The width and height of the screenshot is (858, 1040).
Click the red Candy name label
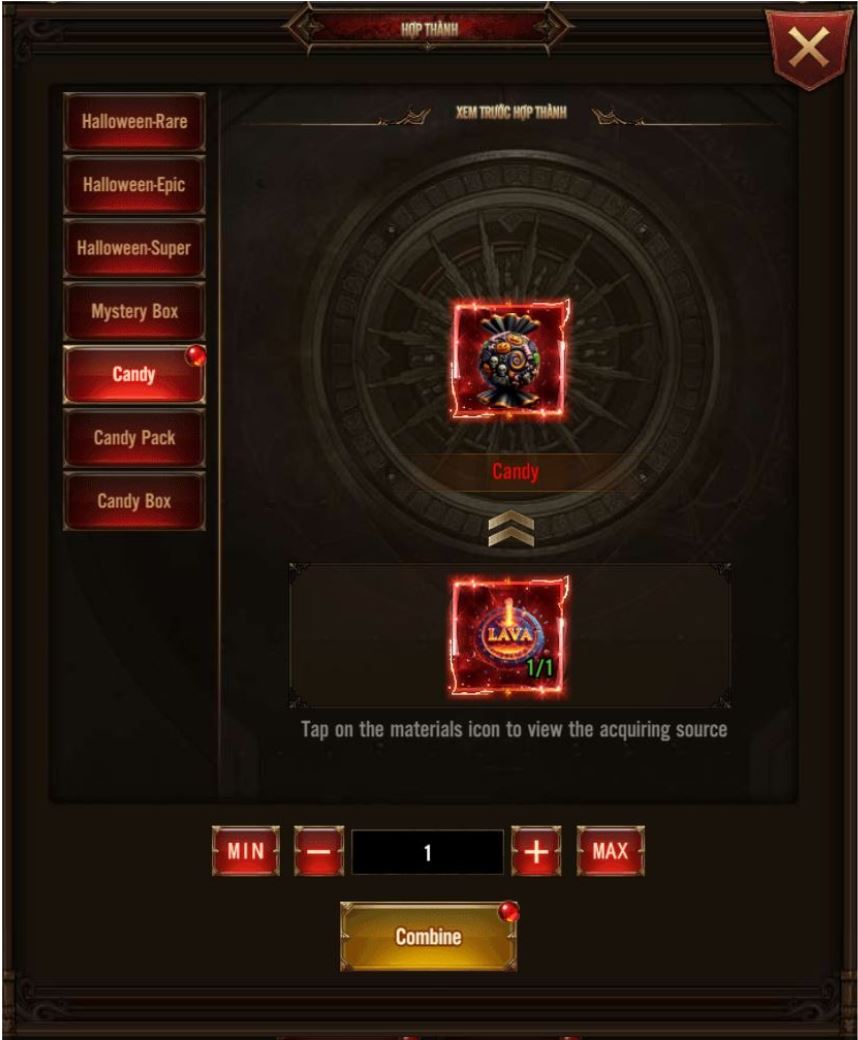coord(515,472)
